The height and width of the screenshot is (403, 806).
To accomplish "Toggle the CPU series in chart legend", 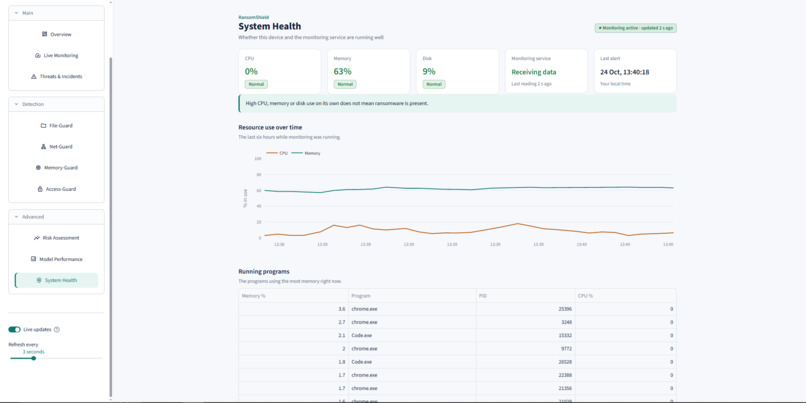I will point(277,153).
